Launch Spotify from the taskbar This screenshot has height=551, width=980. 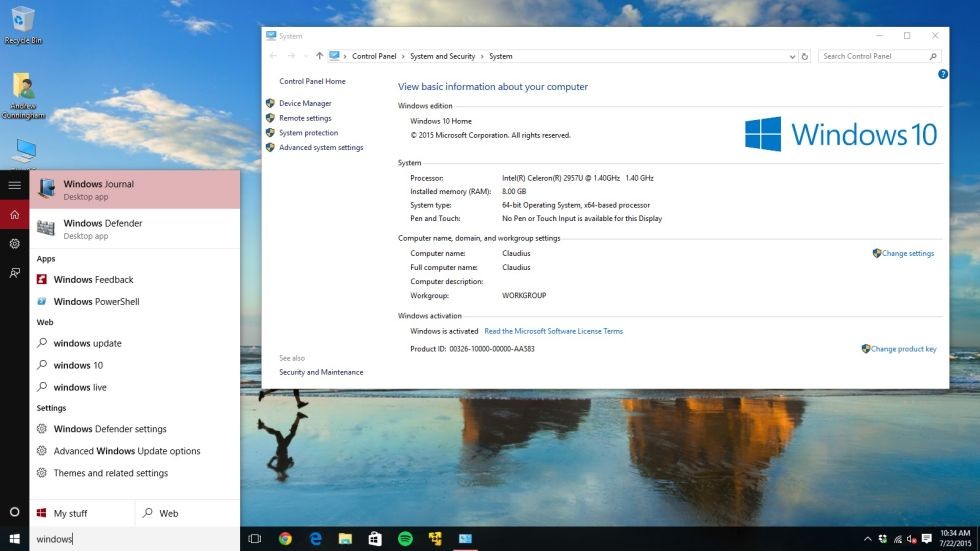[405, 539]
